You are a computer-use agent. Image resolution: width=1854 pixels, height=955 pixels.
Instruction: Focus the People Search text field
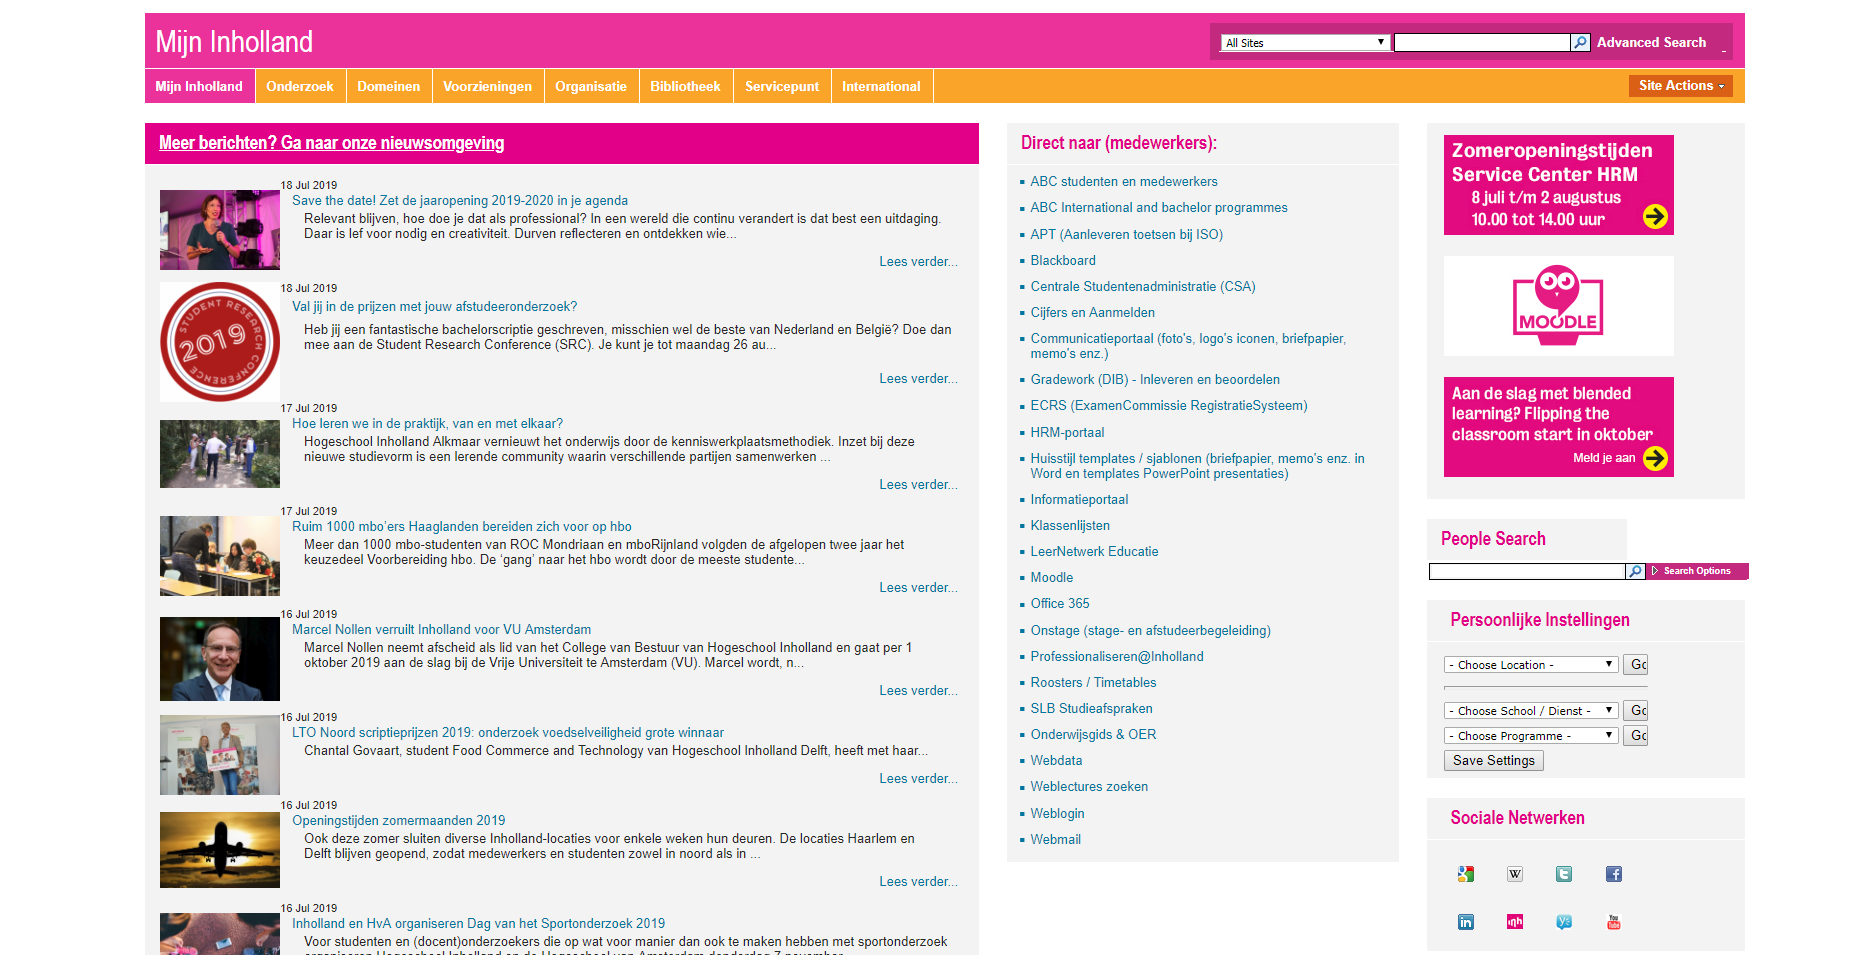[x=1527, y=571]
